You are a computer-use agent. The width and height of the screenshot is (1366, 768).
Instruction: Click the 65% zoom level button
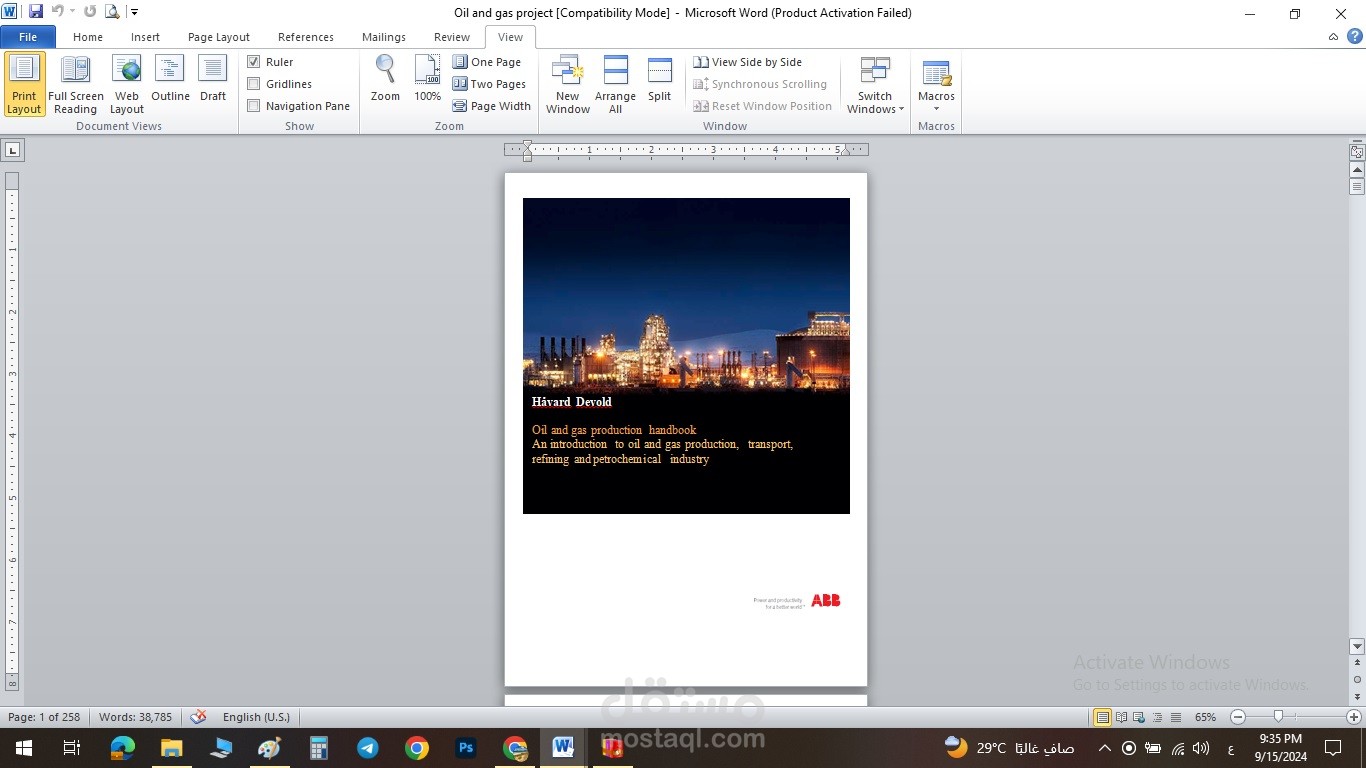pos(1205,717)
